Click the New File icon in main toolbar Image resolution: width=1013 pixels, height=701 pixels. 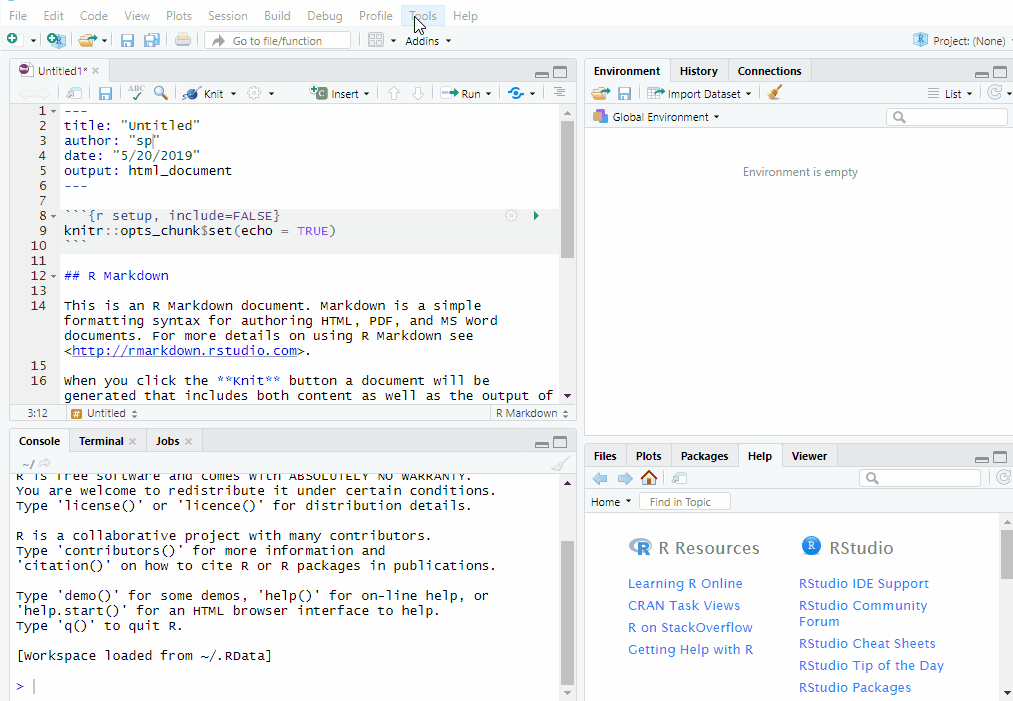point(12,40)
